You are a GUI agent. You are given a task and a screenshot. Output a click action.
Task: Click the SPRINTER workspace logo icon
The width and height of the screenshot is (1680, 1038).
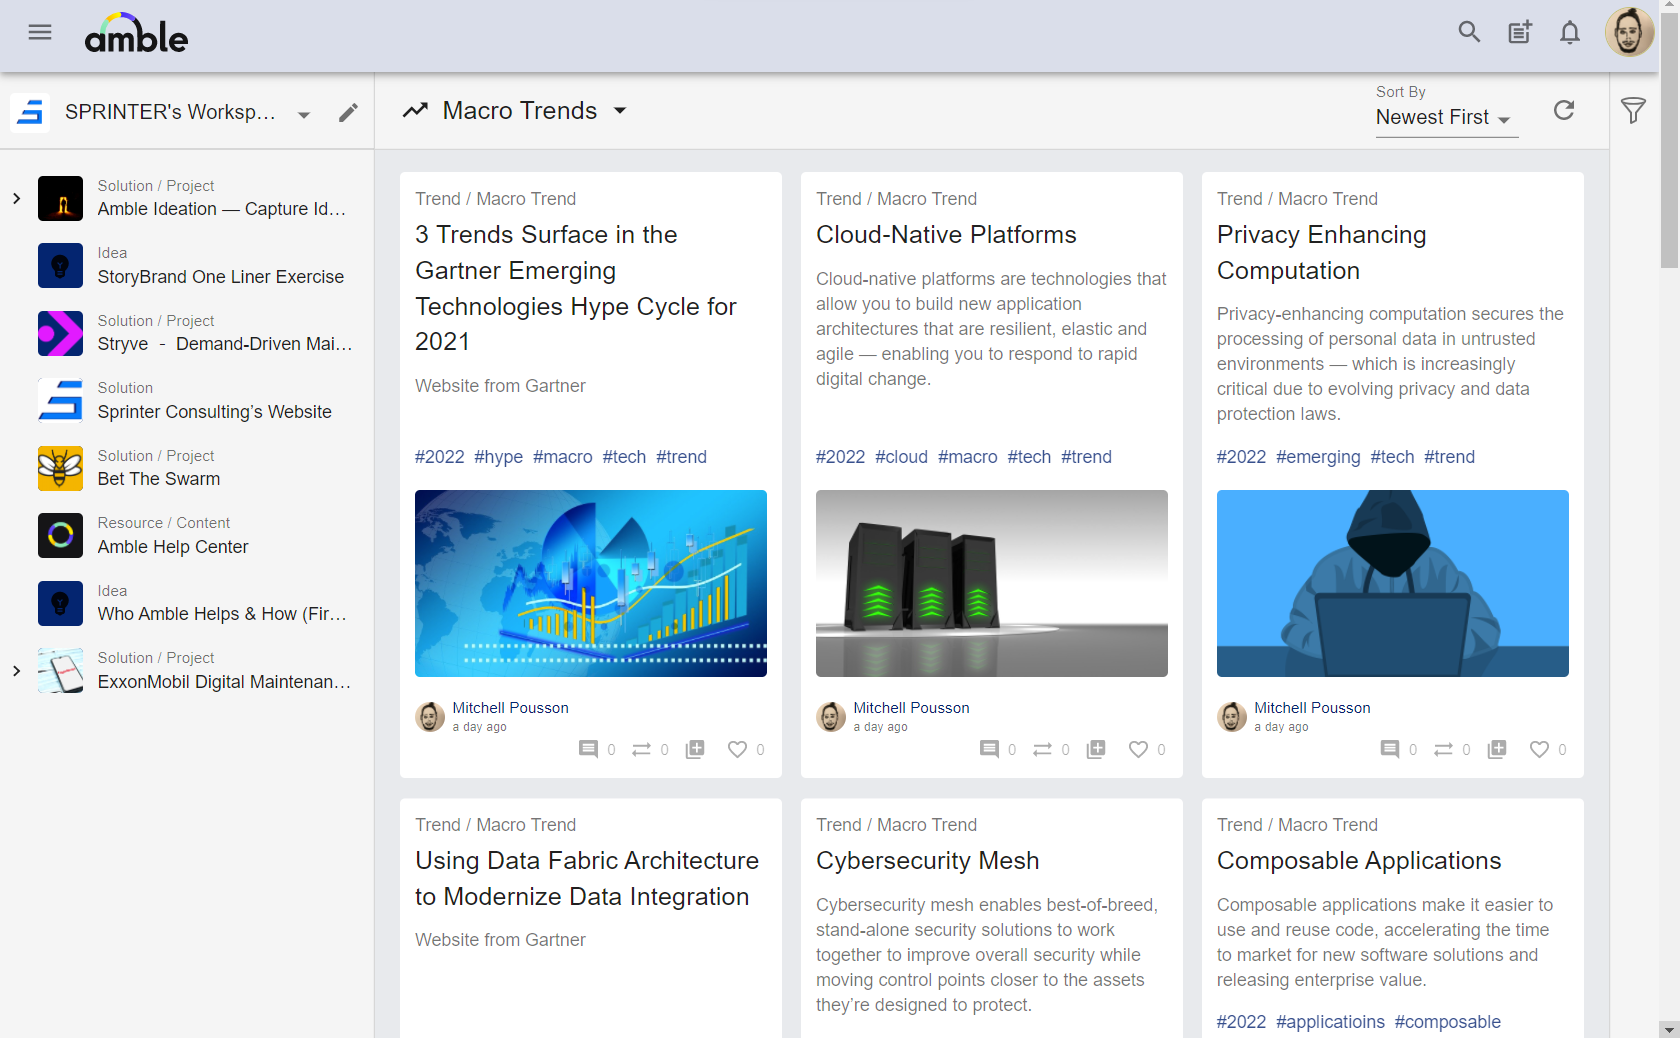30,112
